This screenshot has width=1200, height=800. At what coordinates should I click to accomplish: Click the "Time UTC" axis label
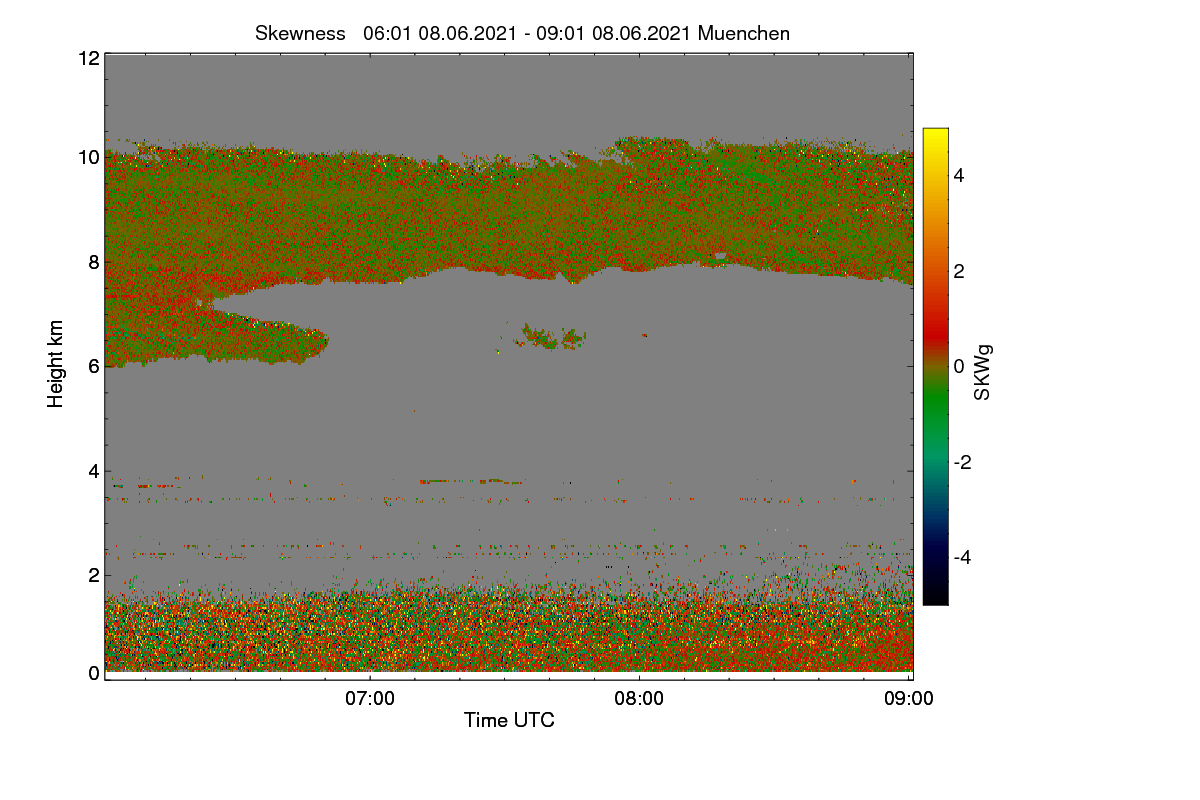[509, 720]
